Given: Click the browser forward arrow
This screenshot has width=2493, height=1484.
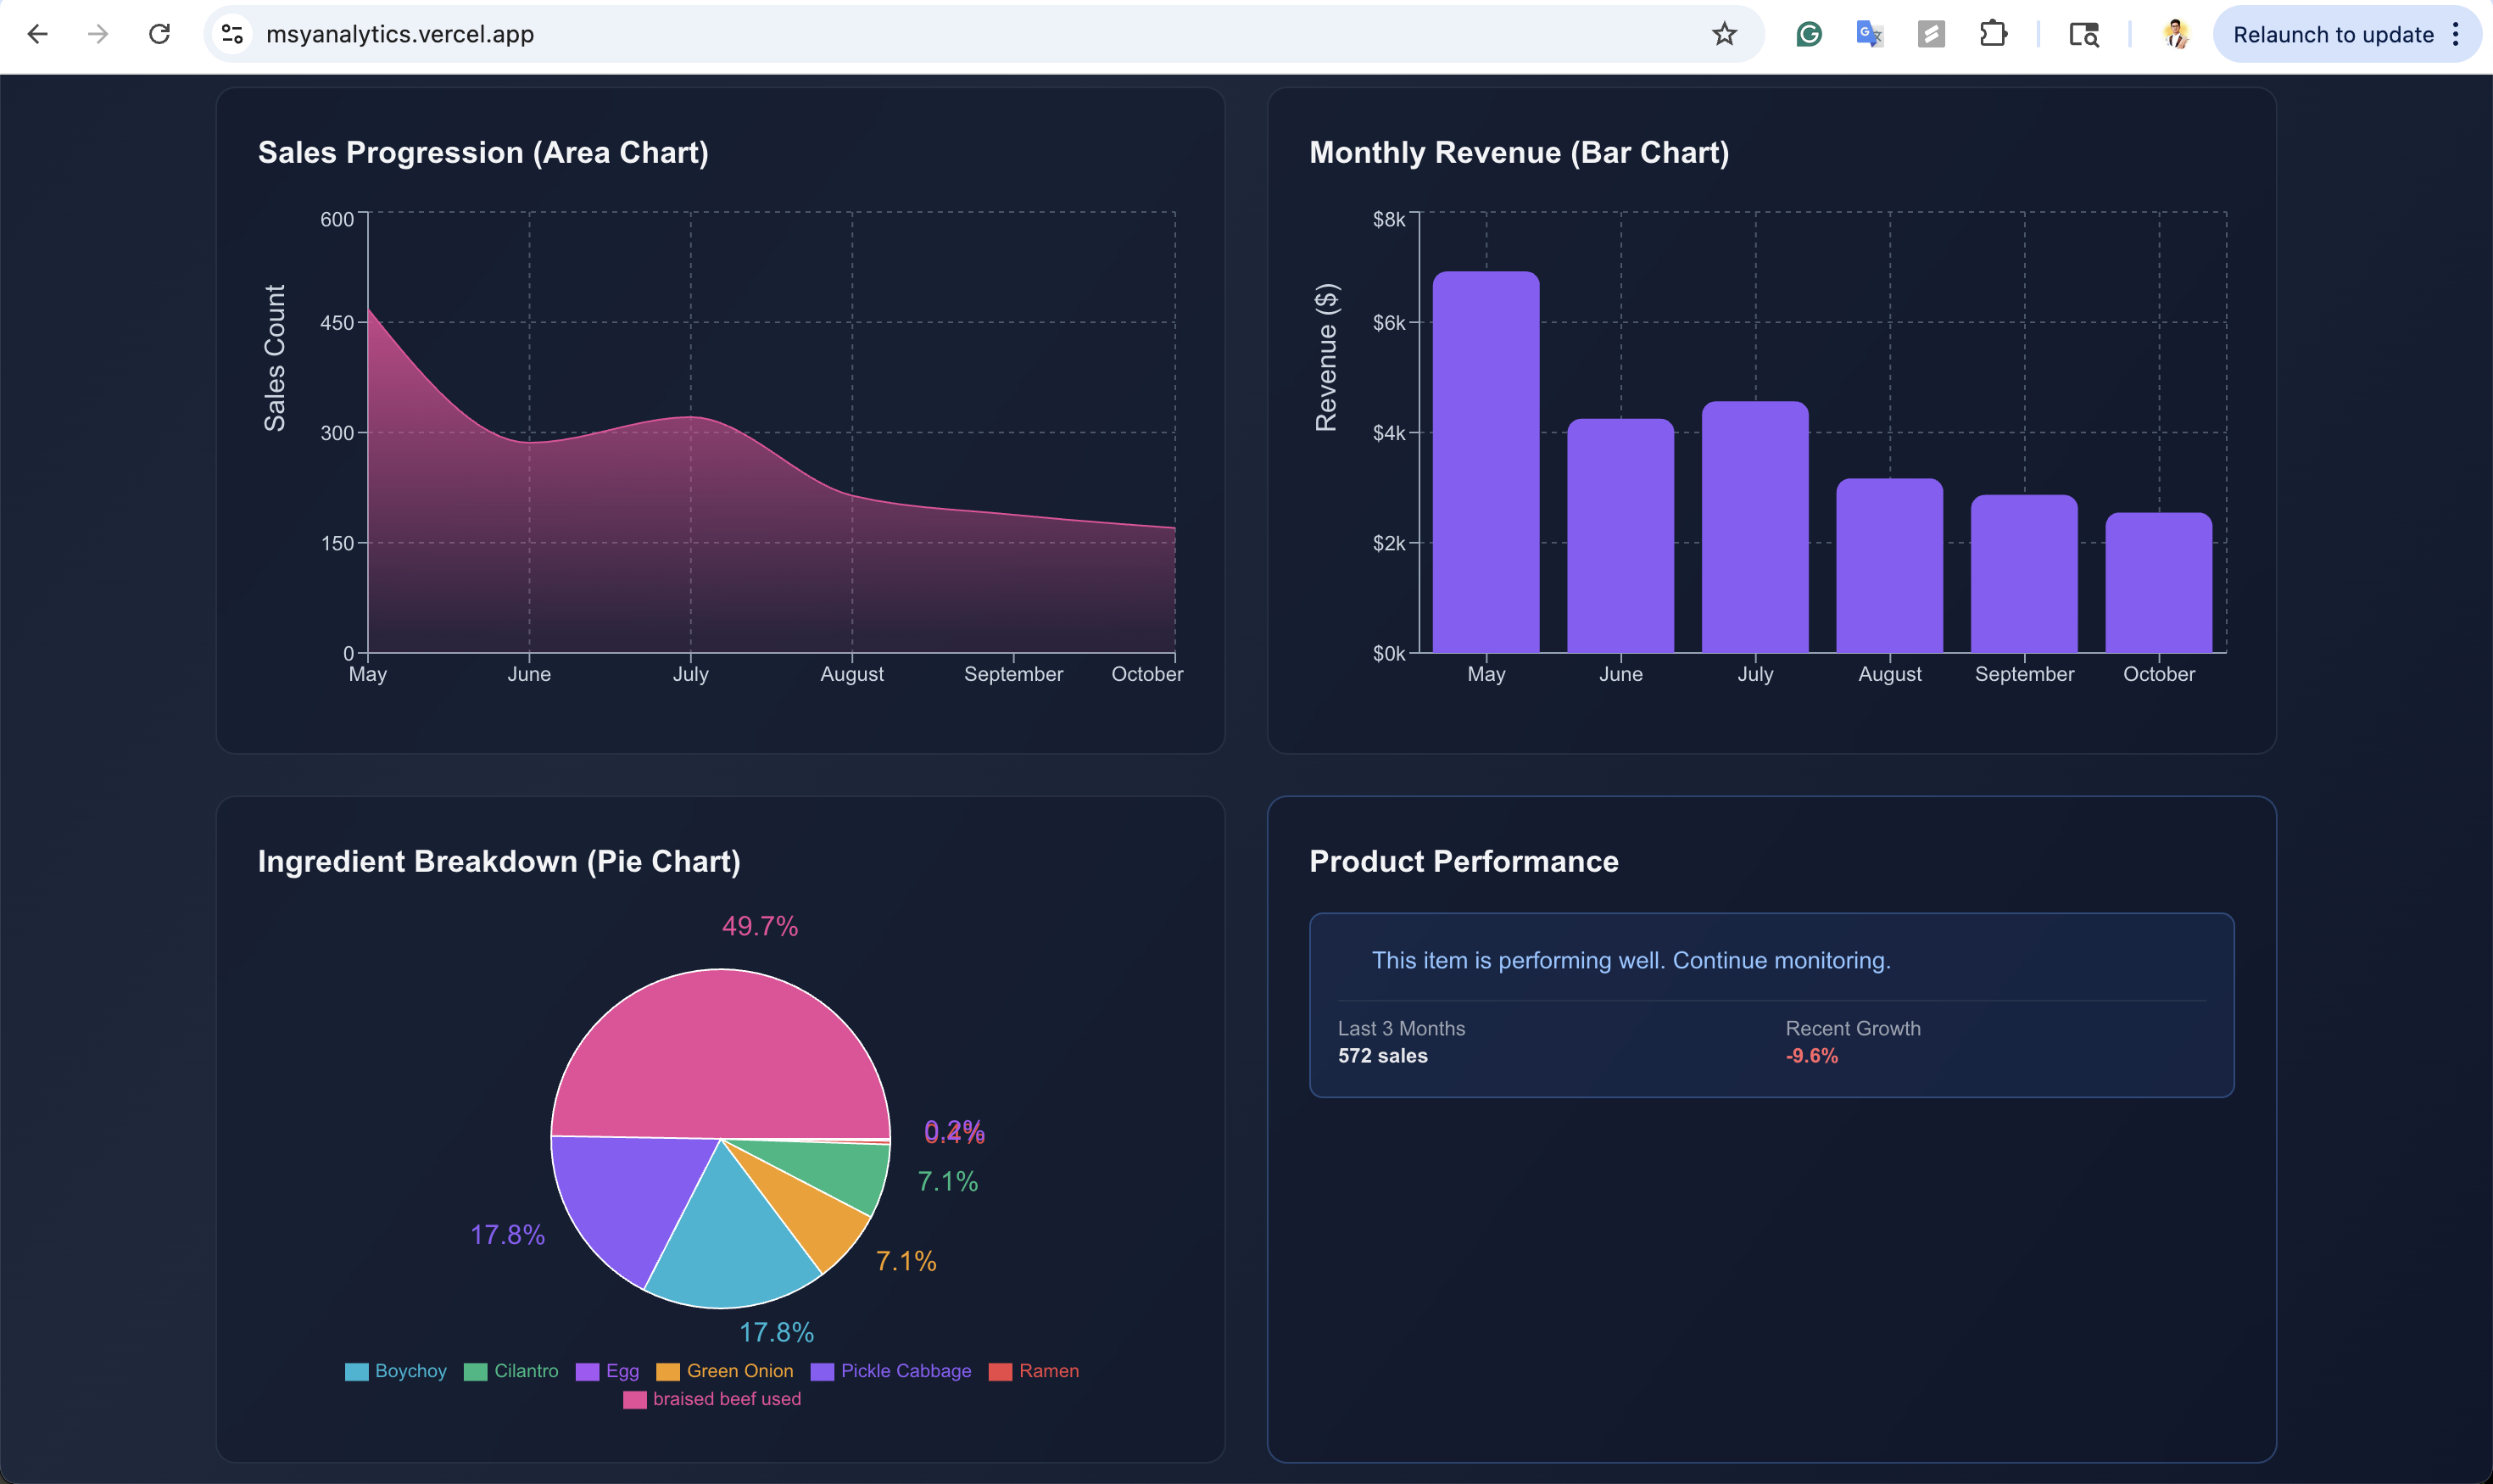Looking at the screenshot, I should [x=98, y=34].
